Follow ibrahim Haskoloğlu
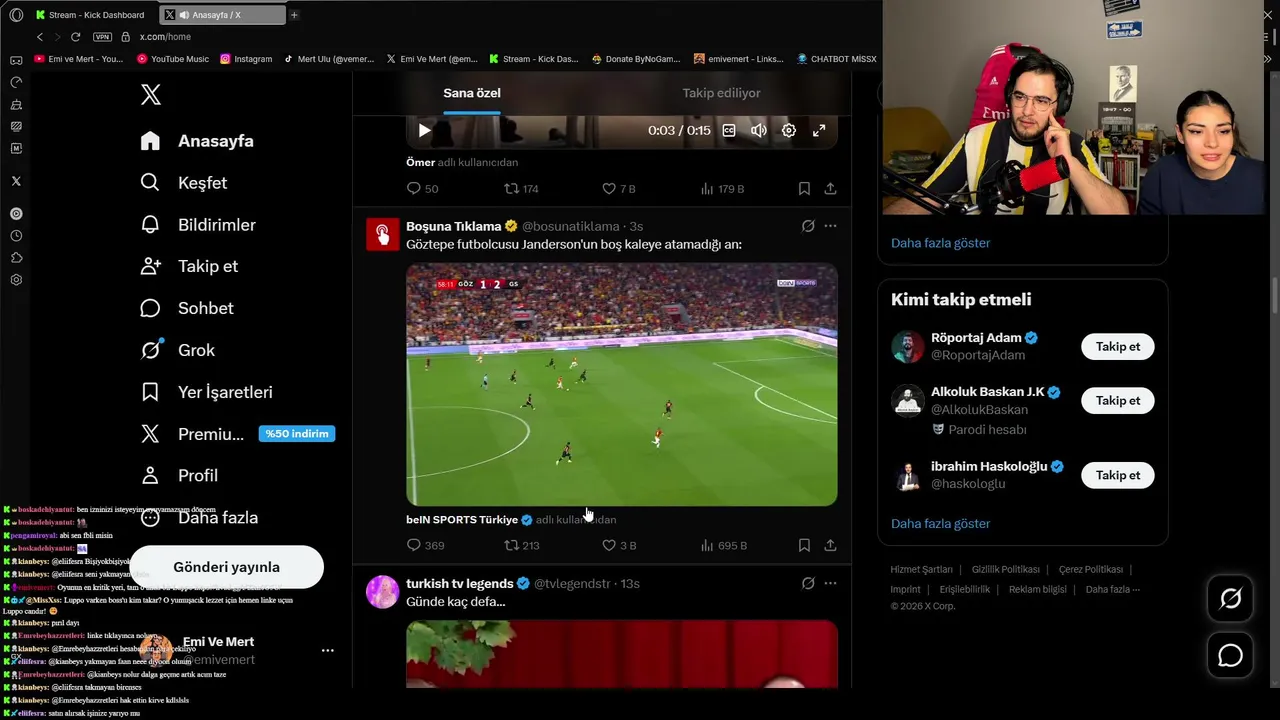This screenshot has height=720, width=1280. tap(1117, 475)
